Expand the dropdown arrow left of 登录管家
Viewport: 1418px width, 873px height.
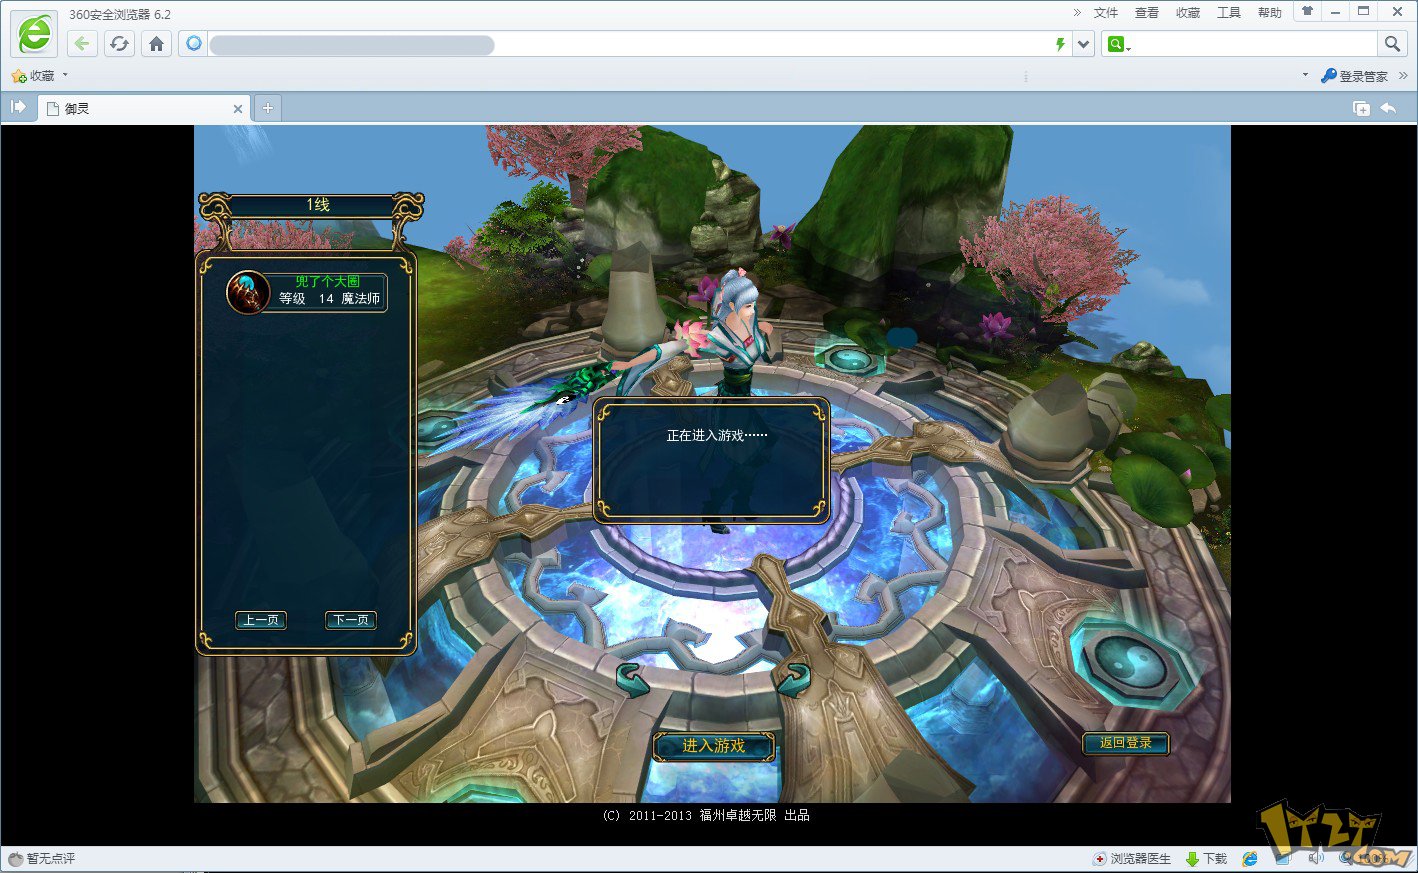tap(1305, 75)
